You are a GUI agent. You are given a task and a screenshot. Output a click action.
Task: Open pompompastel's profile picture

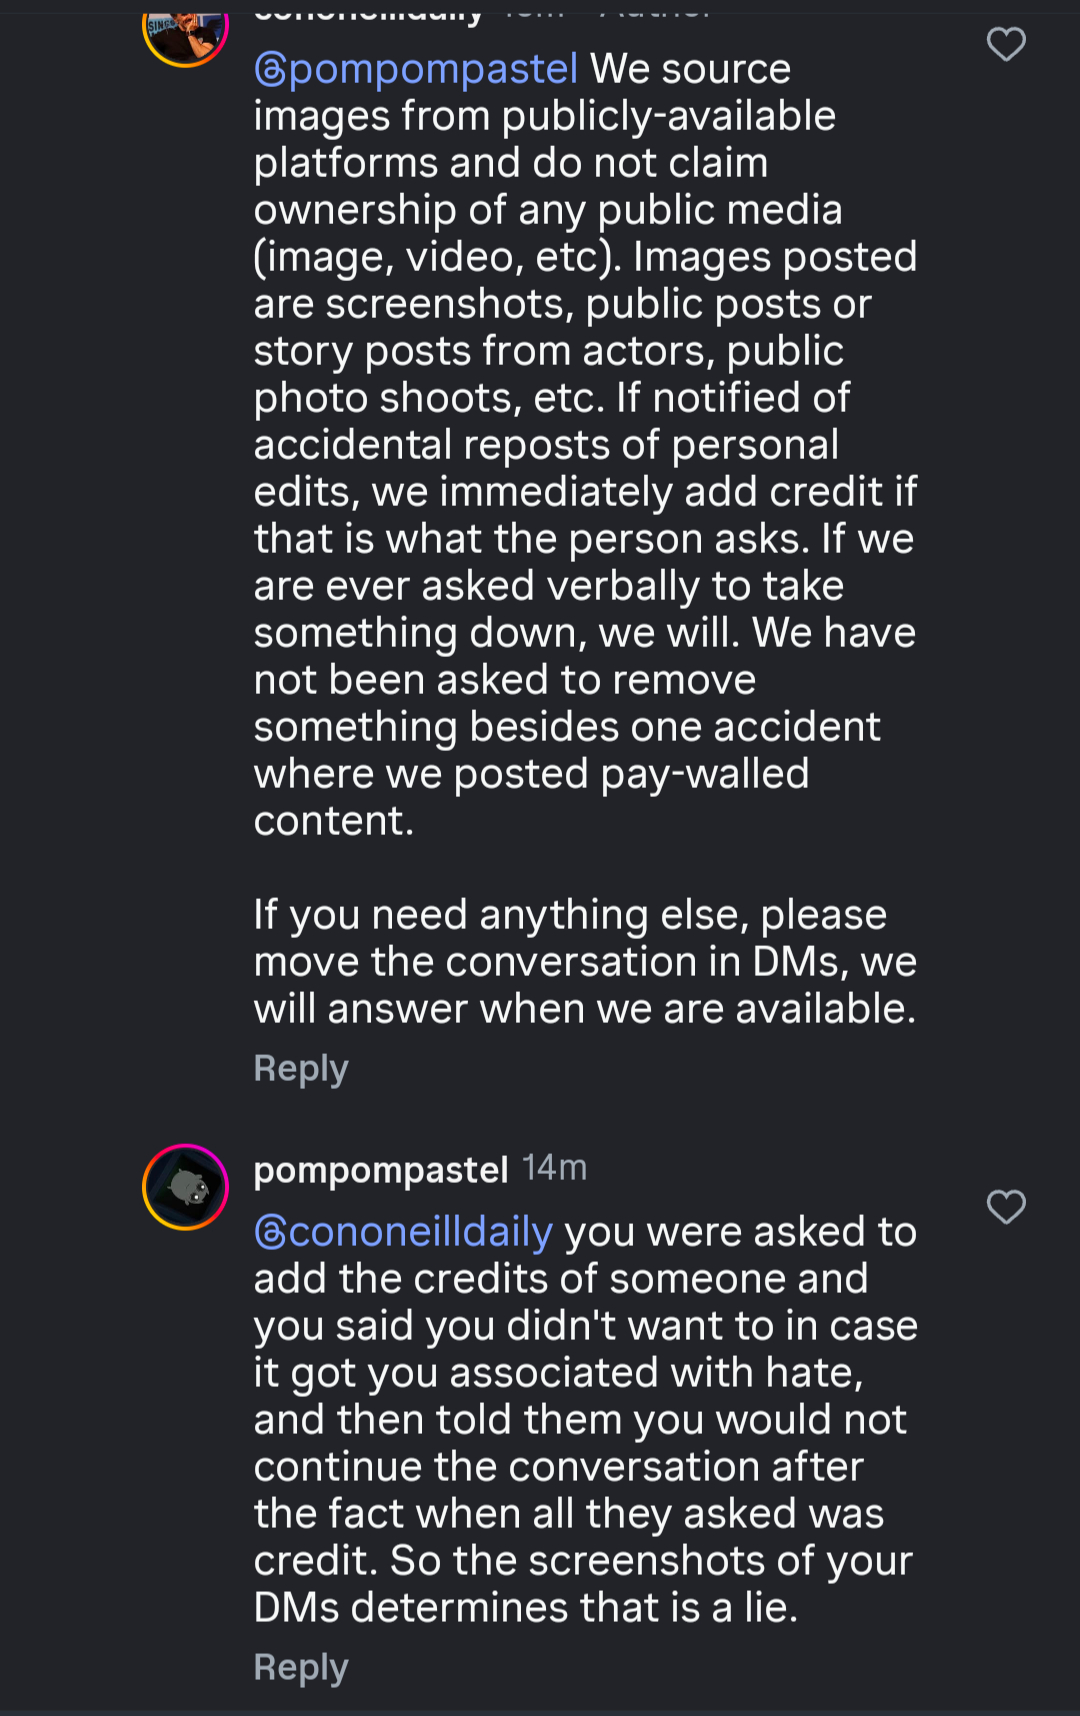[186, 1187]
